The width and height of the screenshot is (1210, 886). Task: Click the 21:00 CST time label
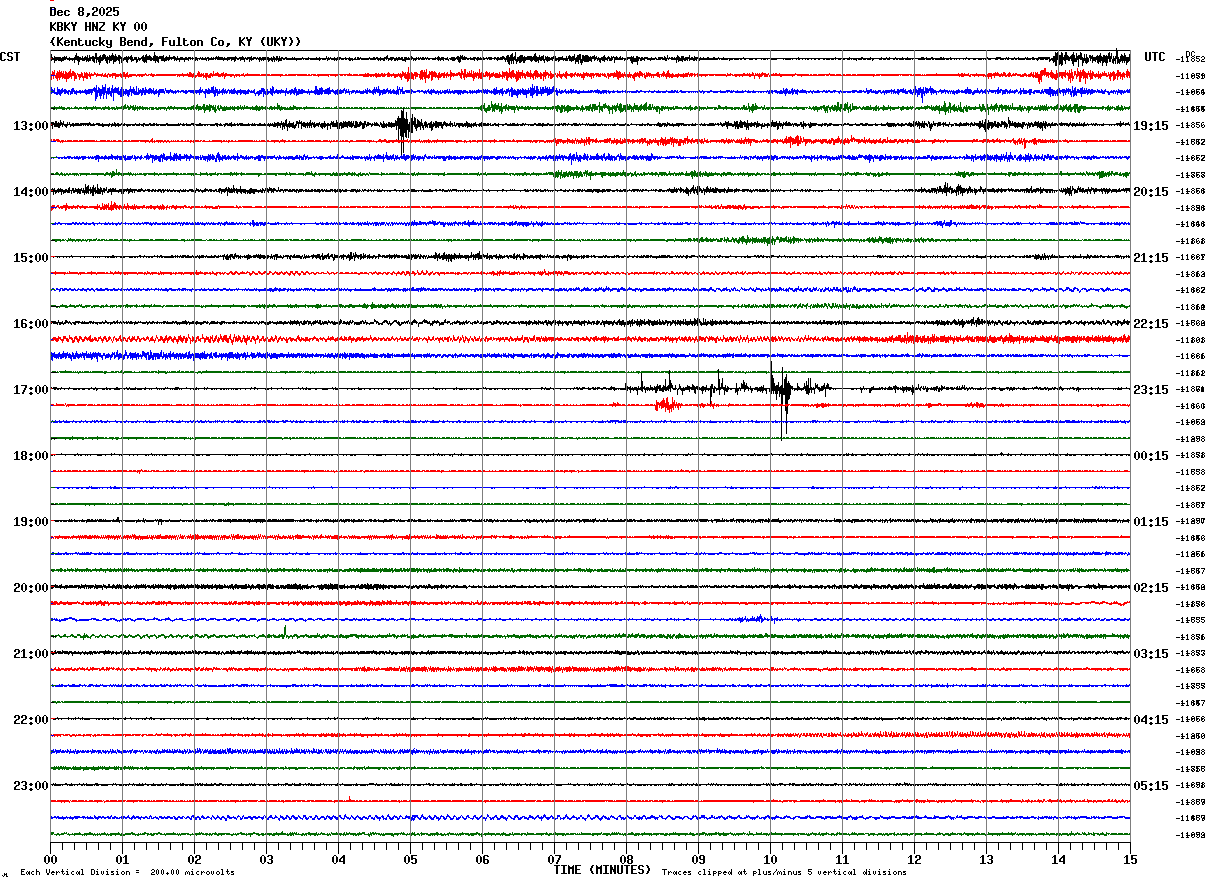click(x=31, y=654)
